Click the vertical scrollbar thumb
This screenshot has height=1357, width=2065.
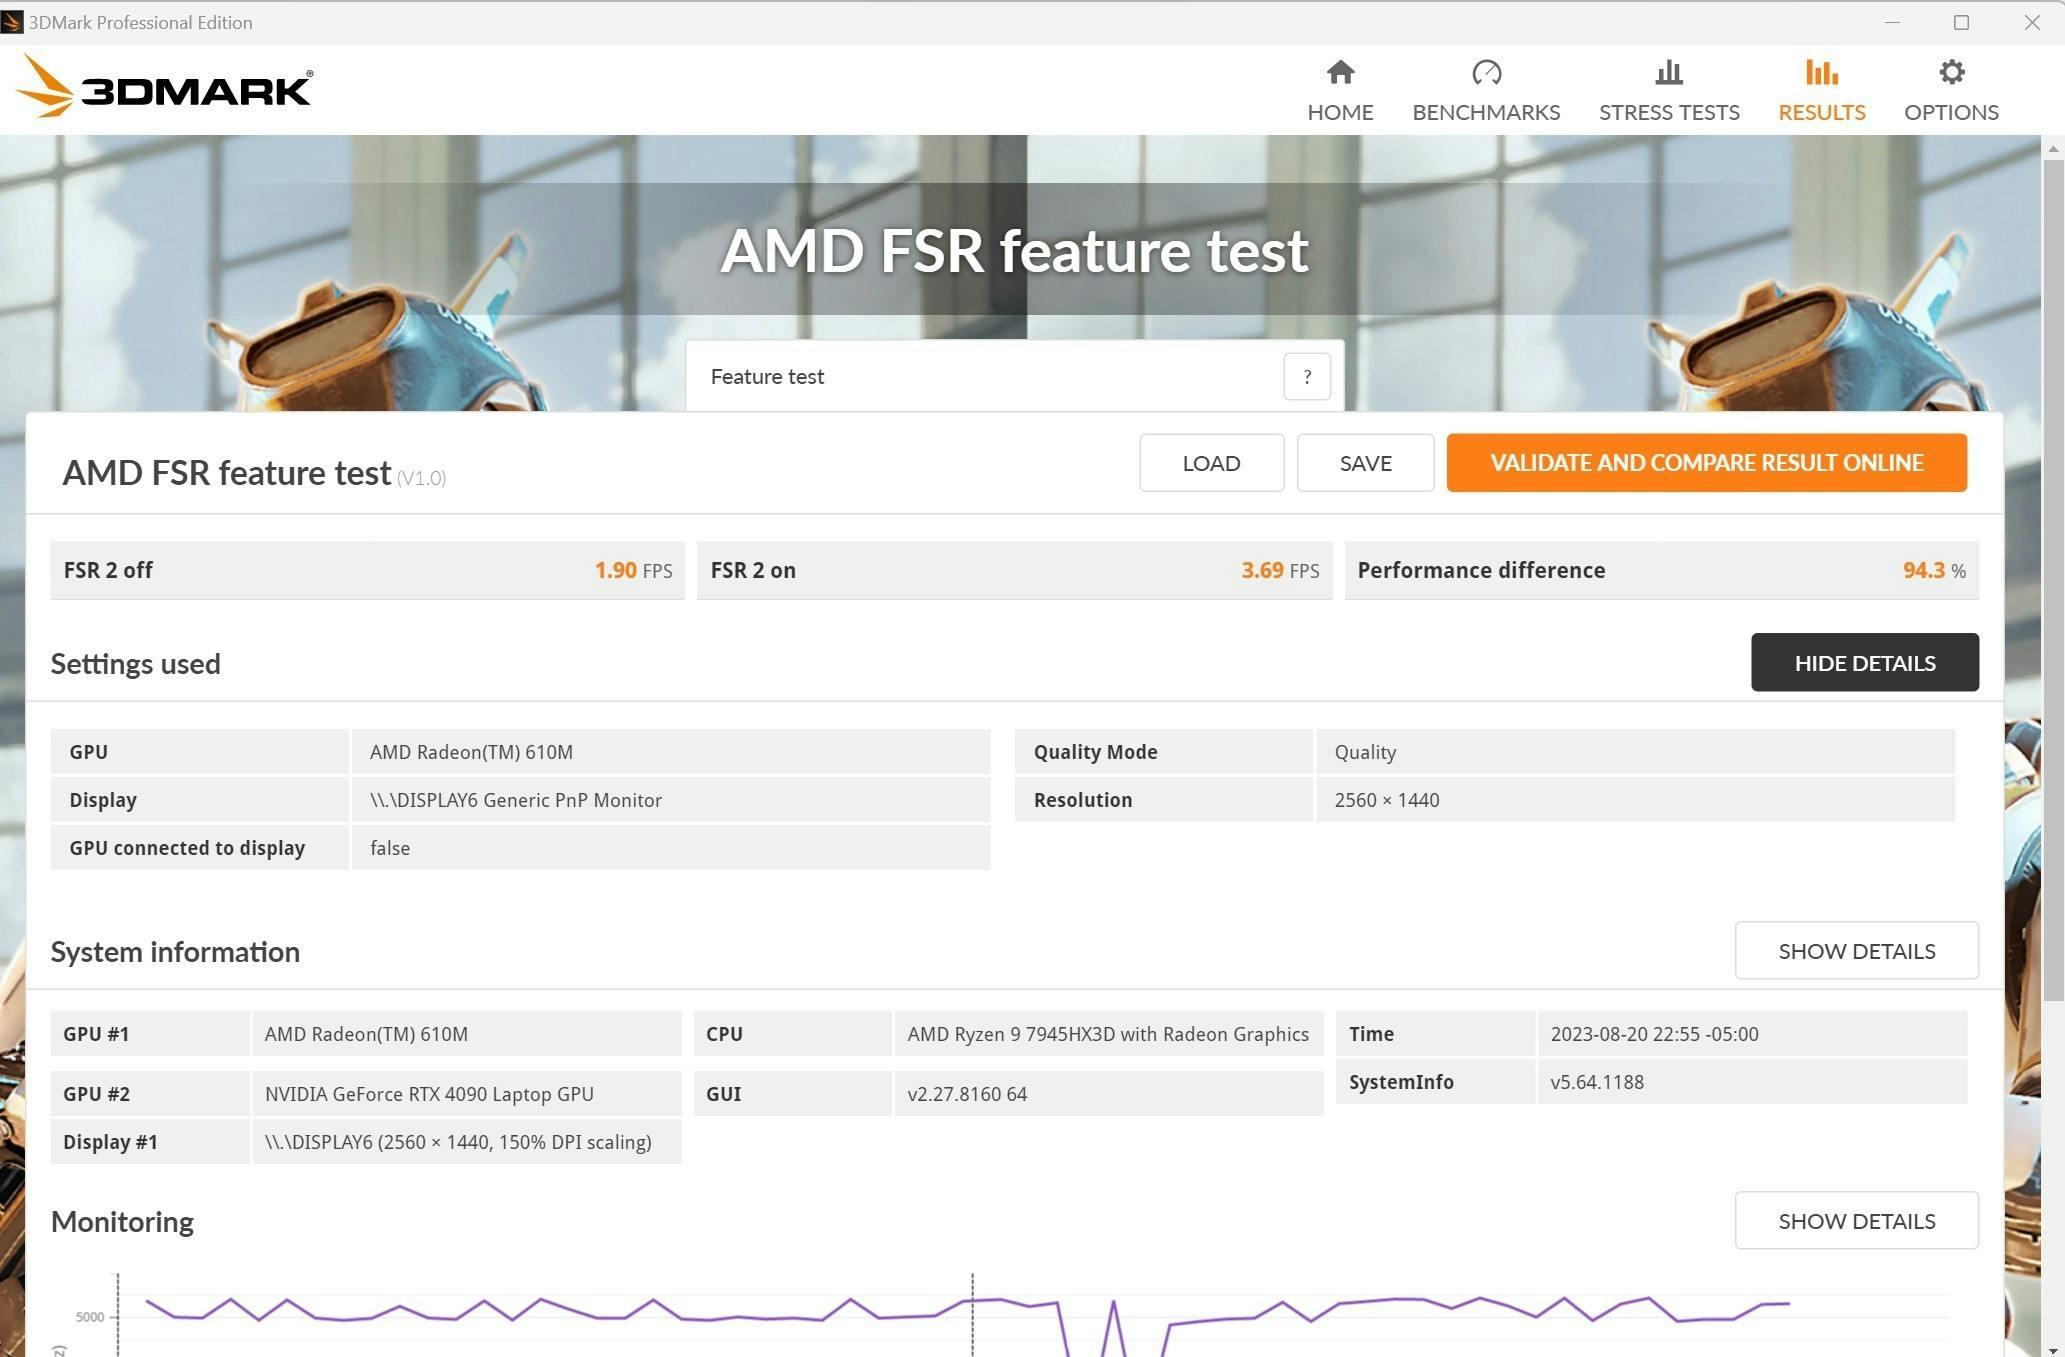2053,580
